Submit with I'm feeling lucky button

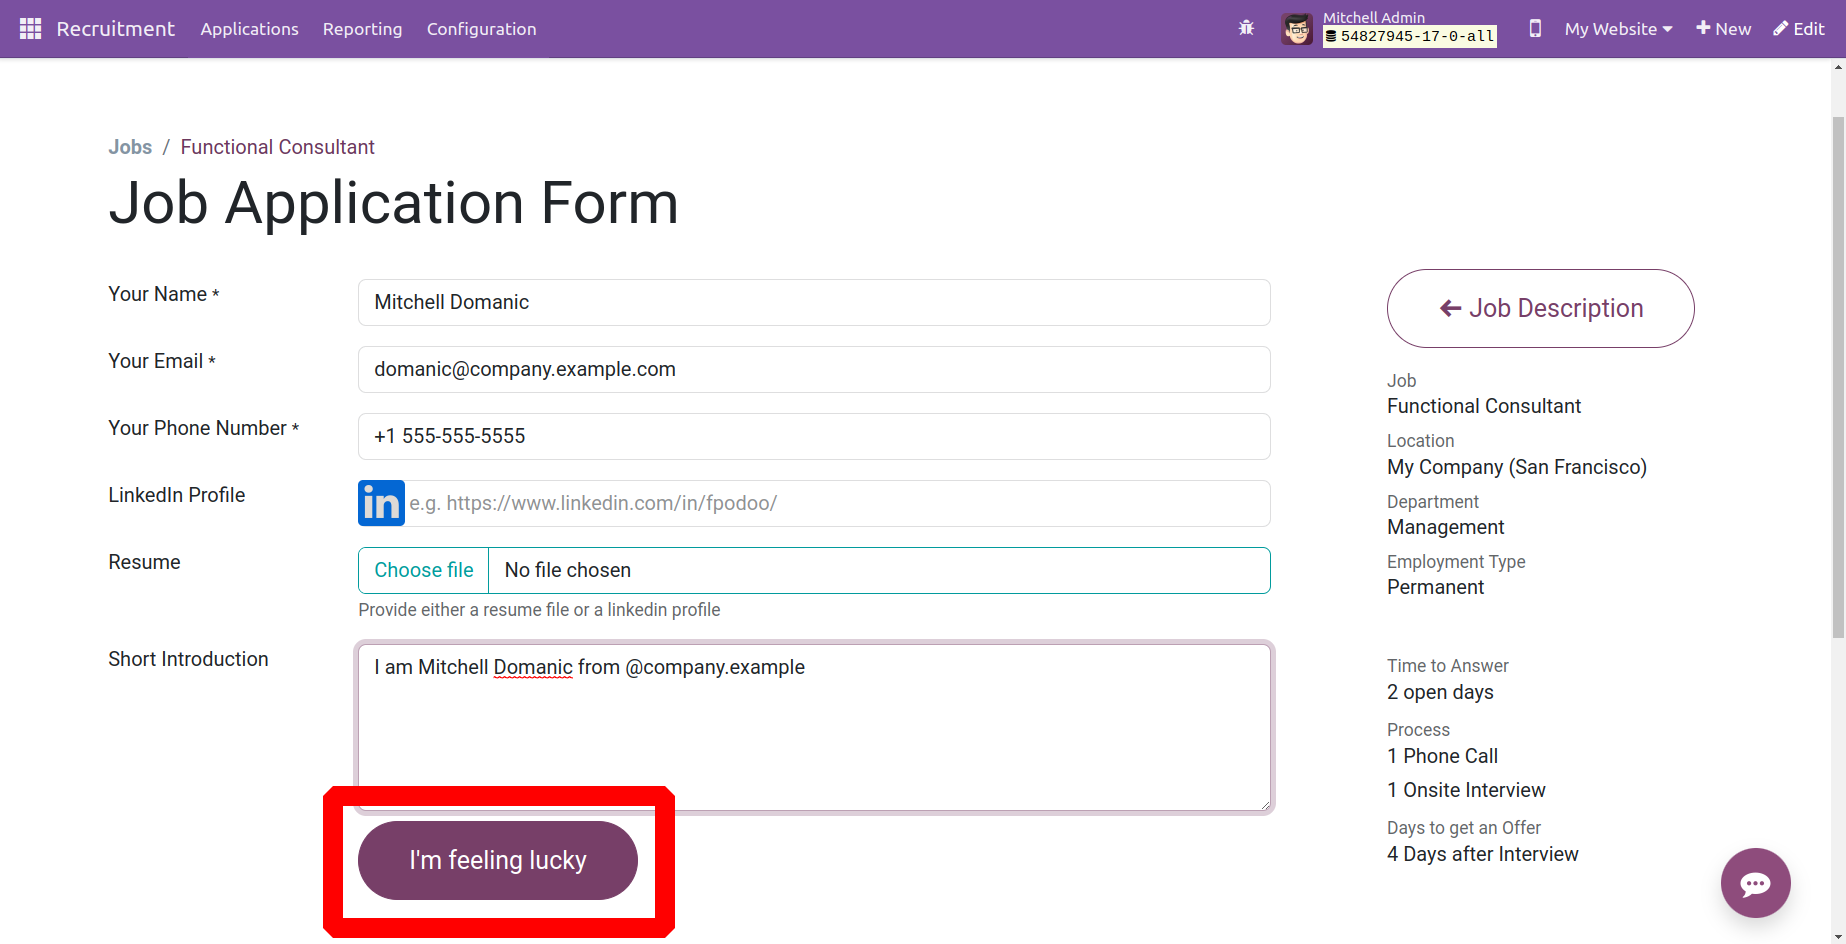click(x=498, y=860)
